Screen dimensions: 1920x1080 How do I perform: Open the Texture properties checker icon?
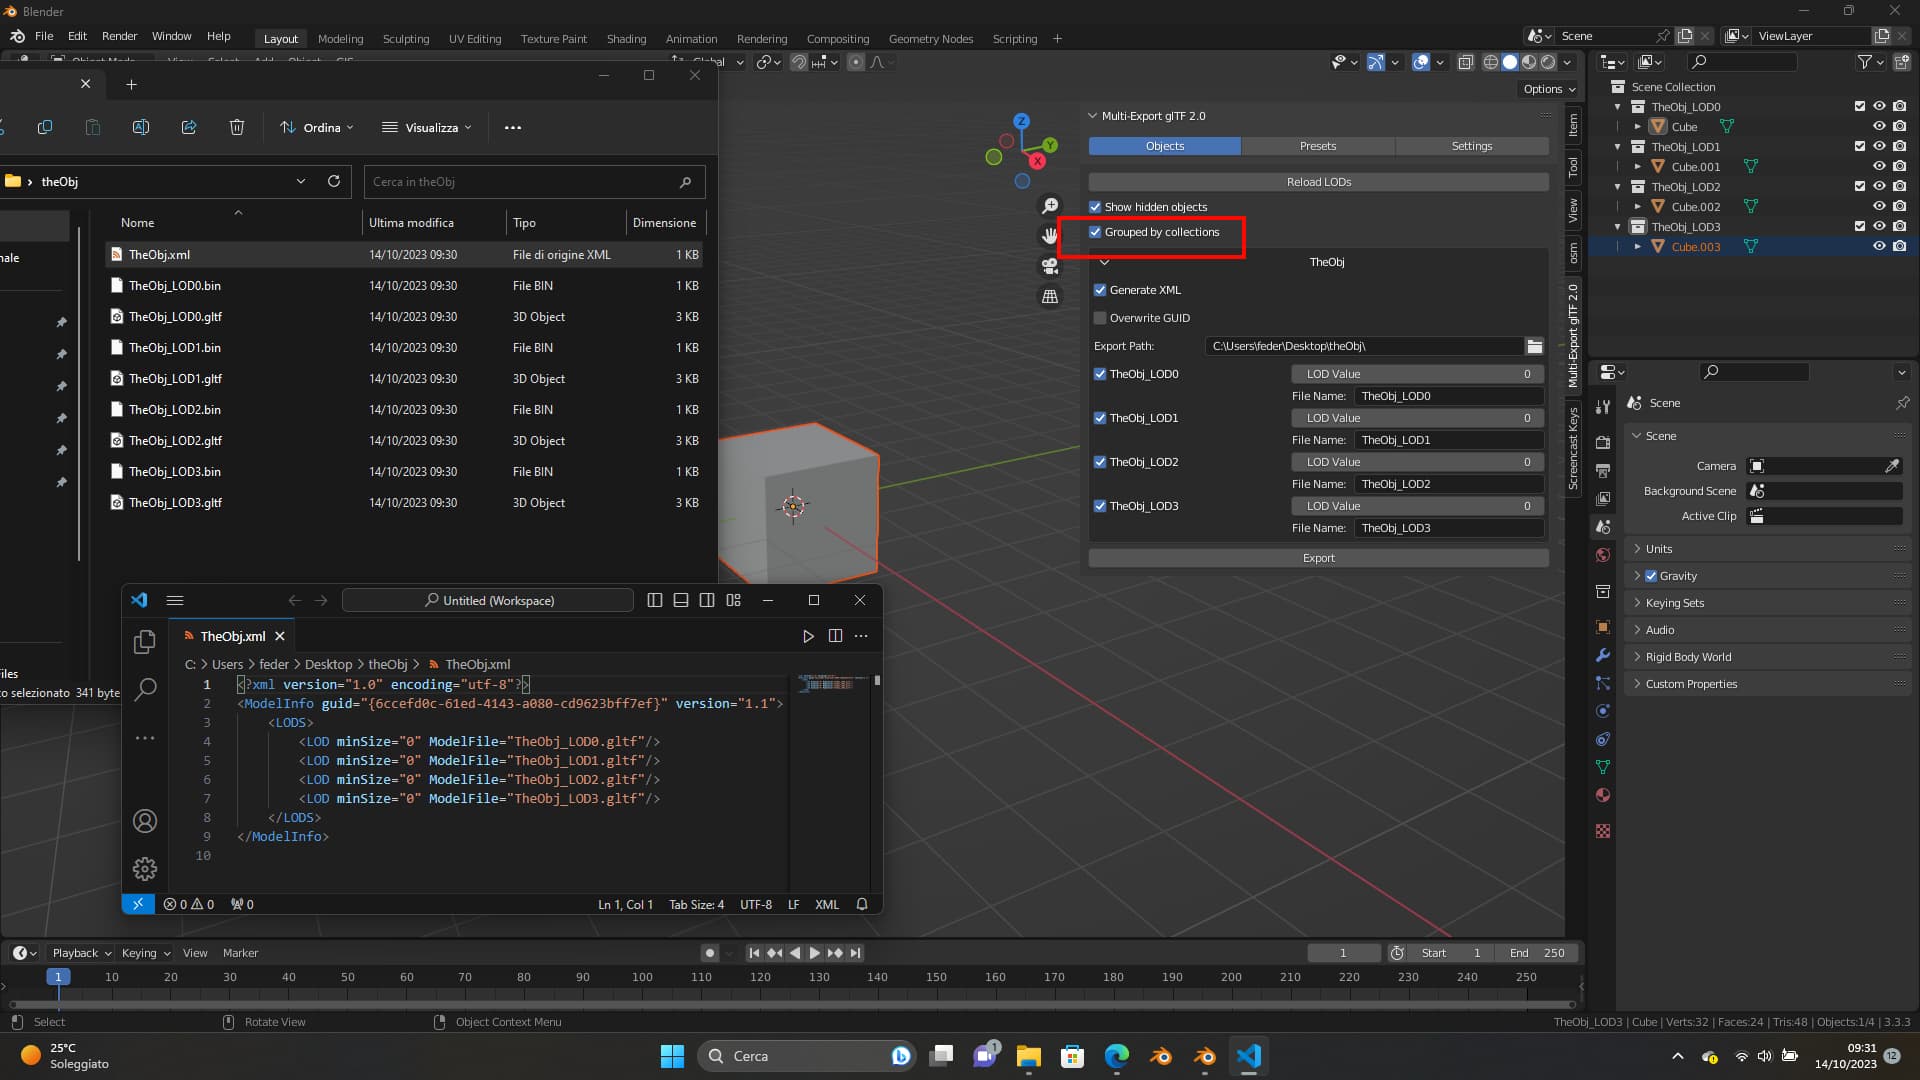tap(1603, 831)
